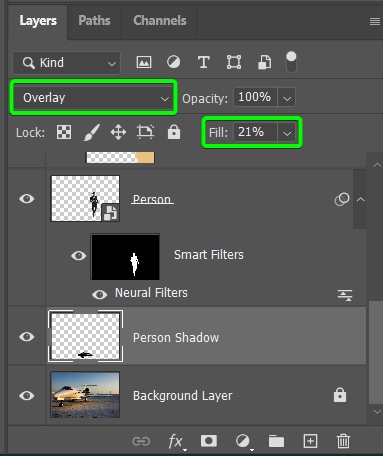Screen dimensions: 383x456
Task: Lock transparent pixels checkerboard icon
Action: (64, 132)
